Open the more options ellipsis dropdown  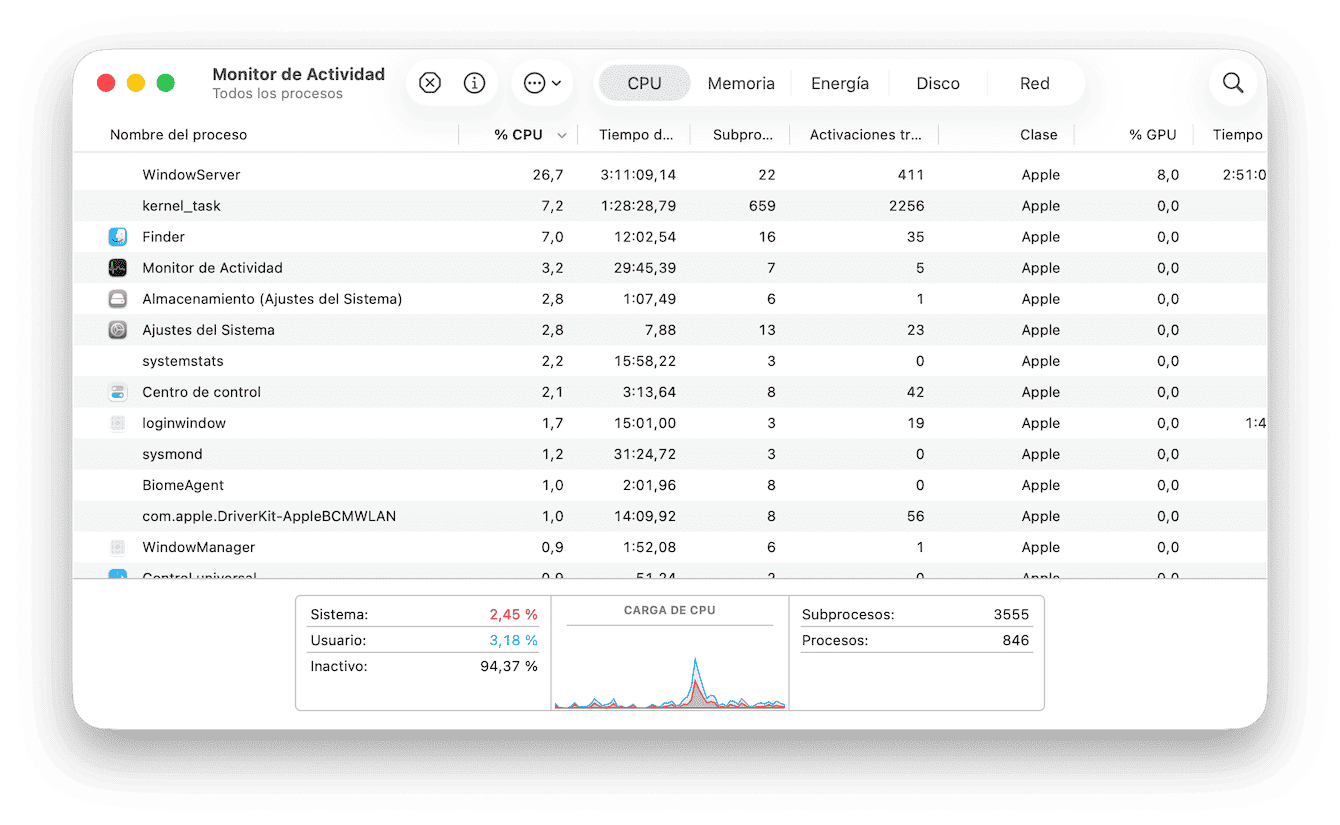click(x=542, y=83)
